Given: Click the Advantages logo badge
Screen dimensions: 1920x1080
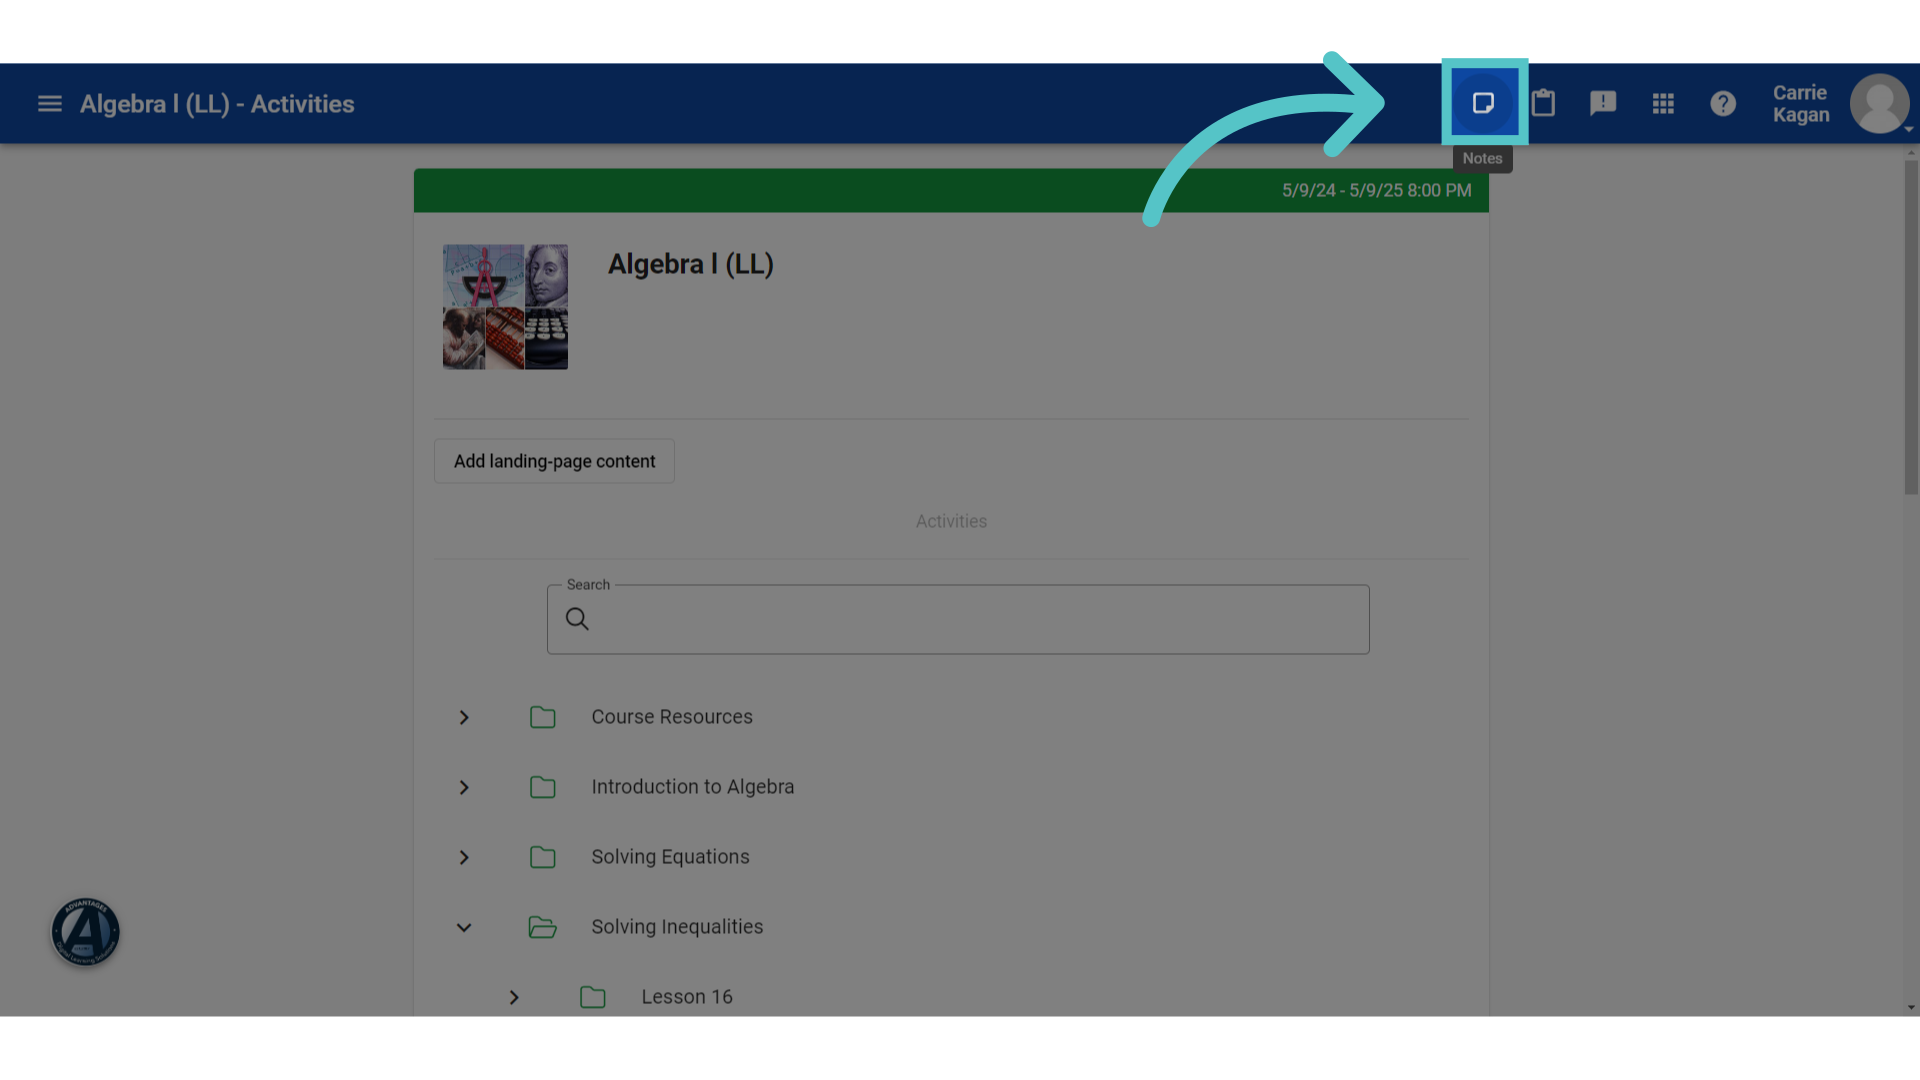Looking at the screenshot, I should (x=86, y=932).
